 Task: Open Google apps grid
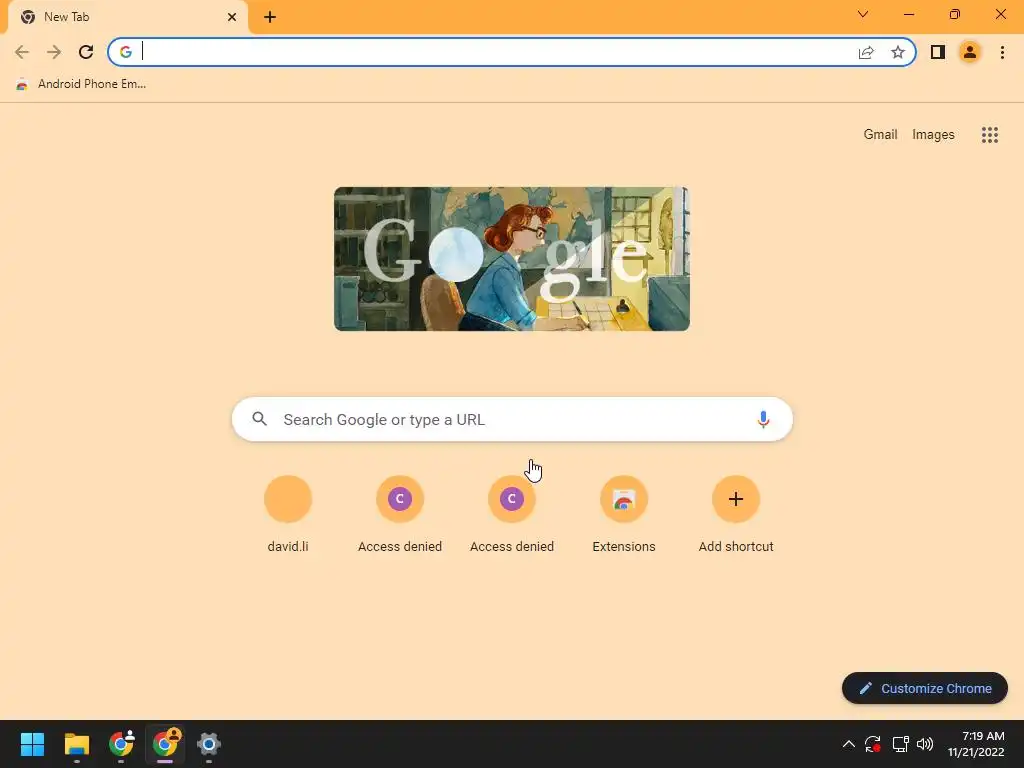(x=989, y=135)
